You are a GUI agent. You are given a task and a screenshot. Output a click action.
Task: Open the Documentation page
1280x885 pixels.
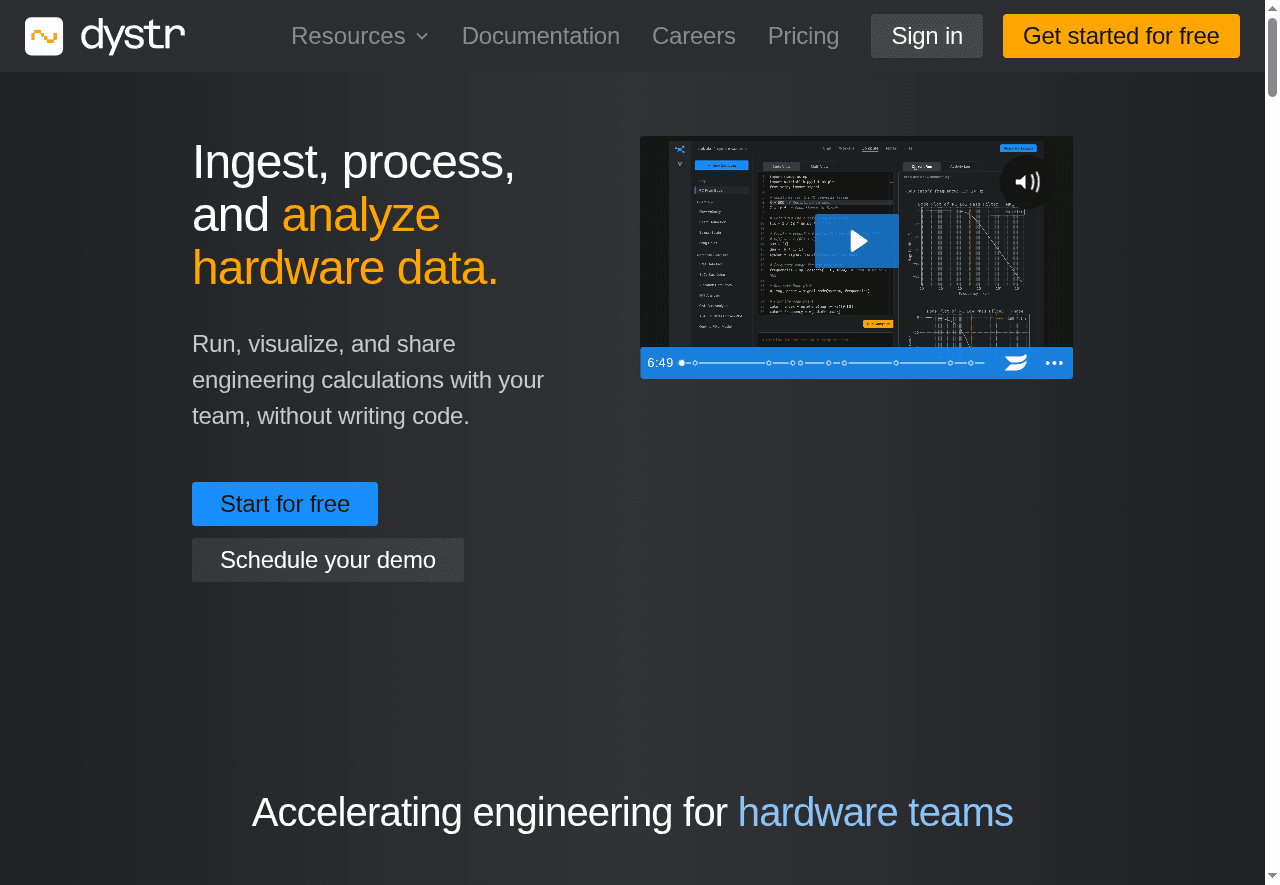540,36
